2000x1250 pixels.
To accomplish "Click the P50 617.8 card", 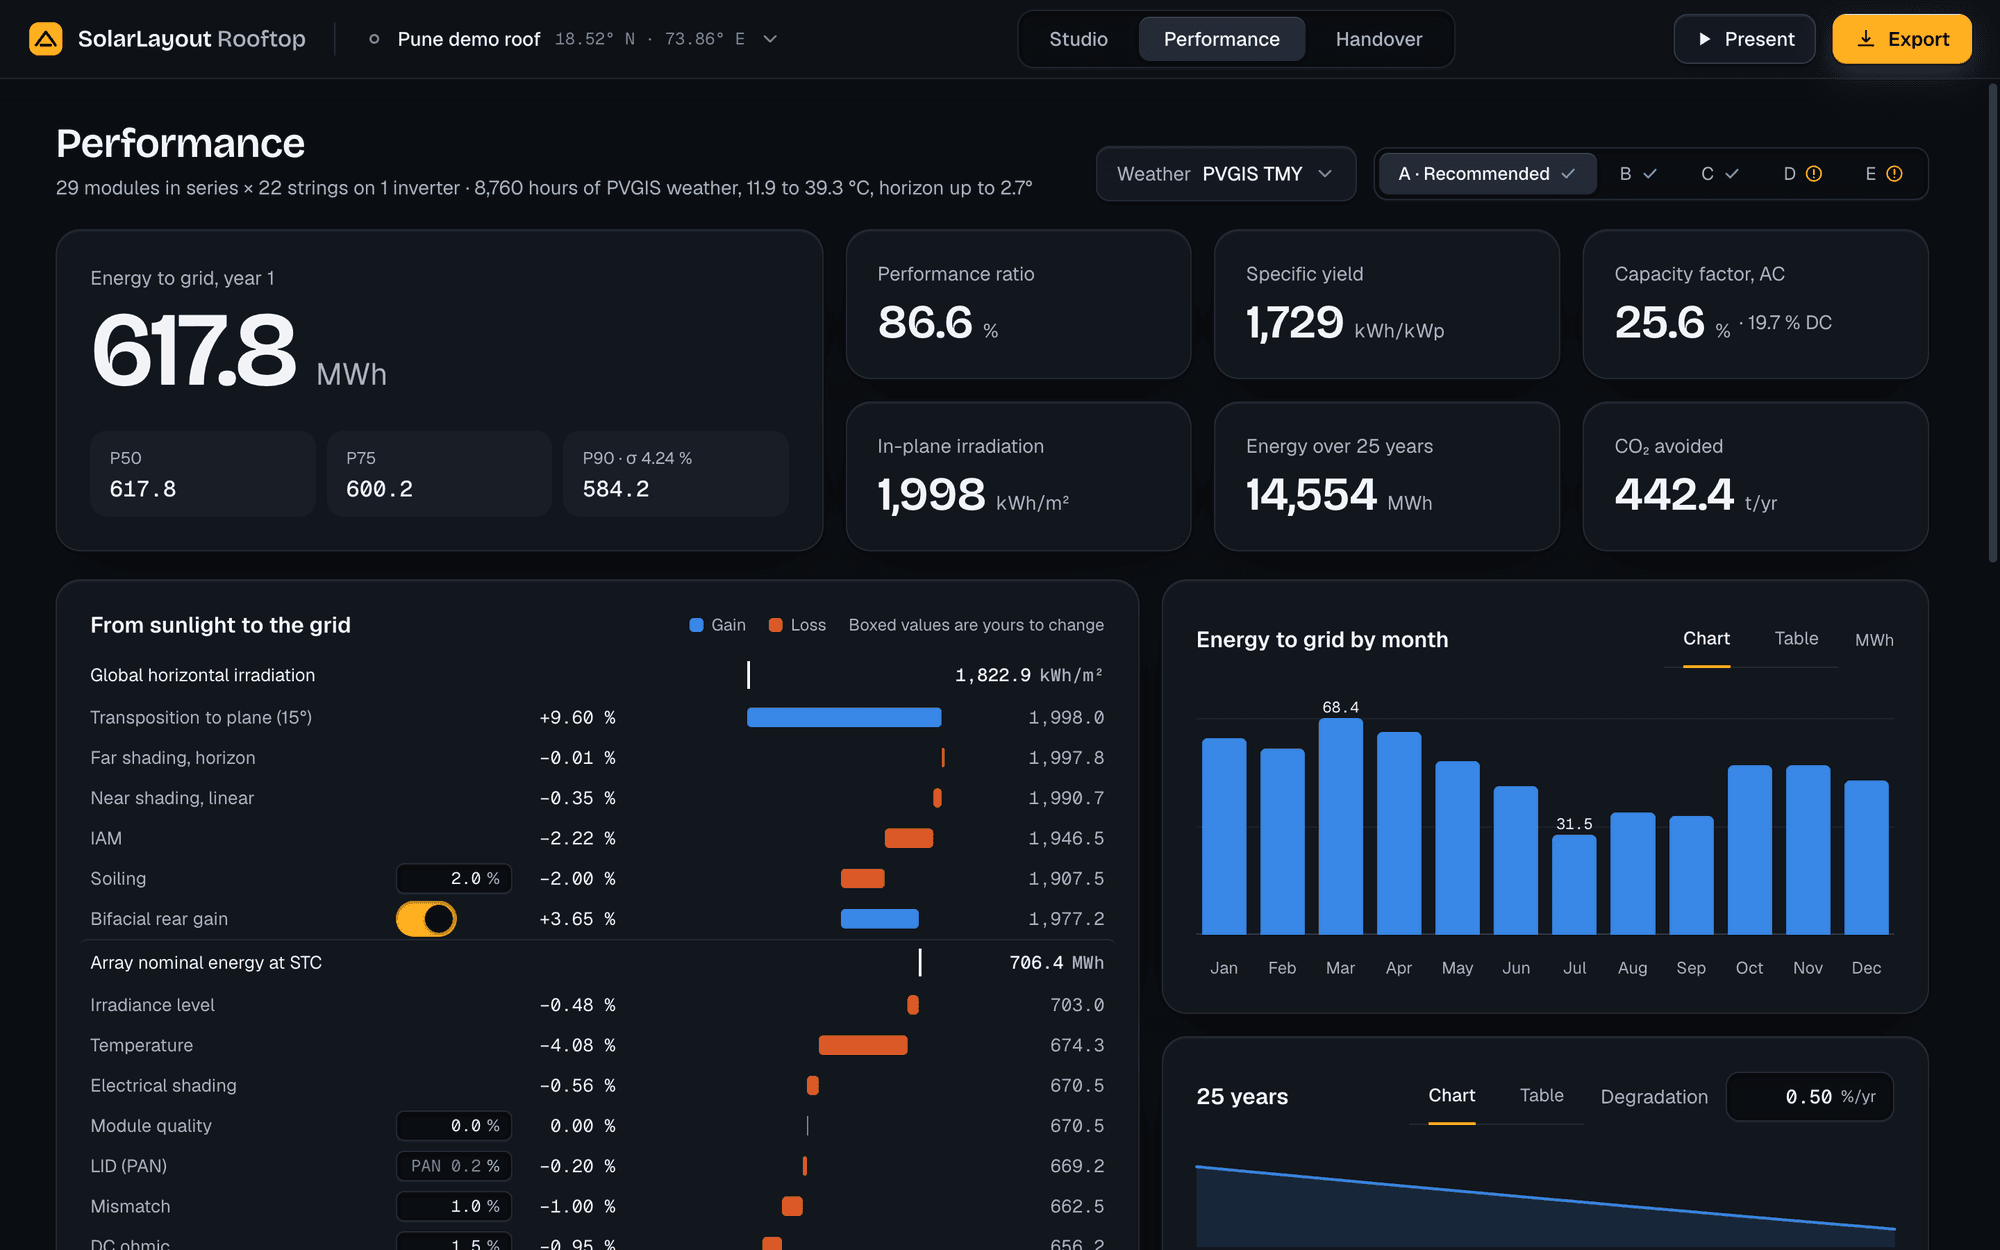I will (x=203, y=474).
